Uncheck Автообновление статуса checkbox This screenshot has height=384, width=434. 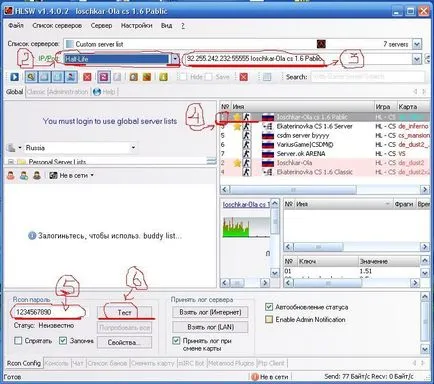point(269,307)
